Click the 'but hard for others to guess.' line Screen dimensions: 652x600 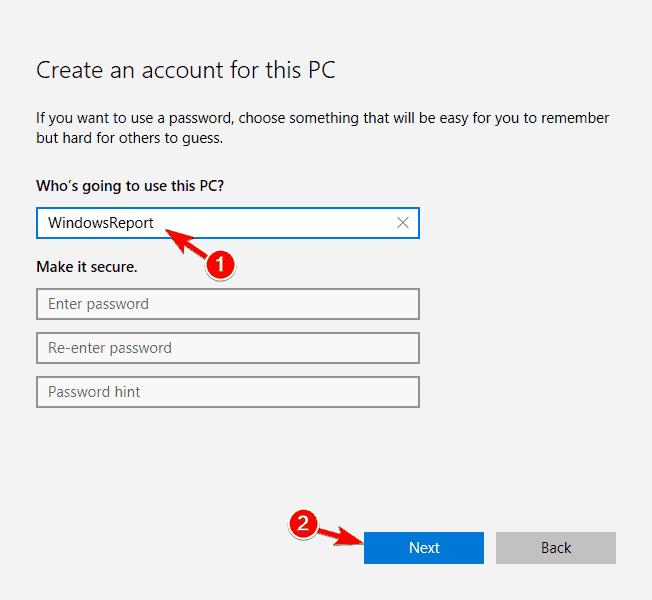(x=129, y=138)
